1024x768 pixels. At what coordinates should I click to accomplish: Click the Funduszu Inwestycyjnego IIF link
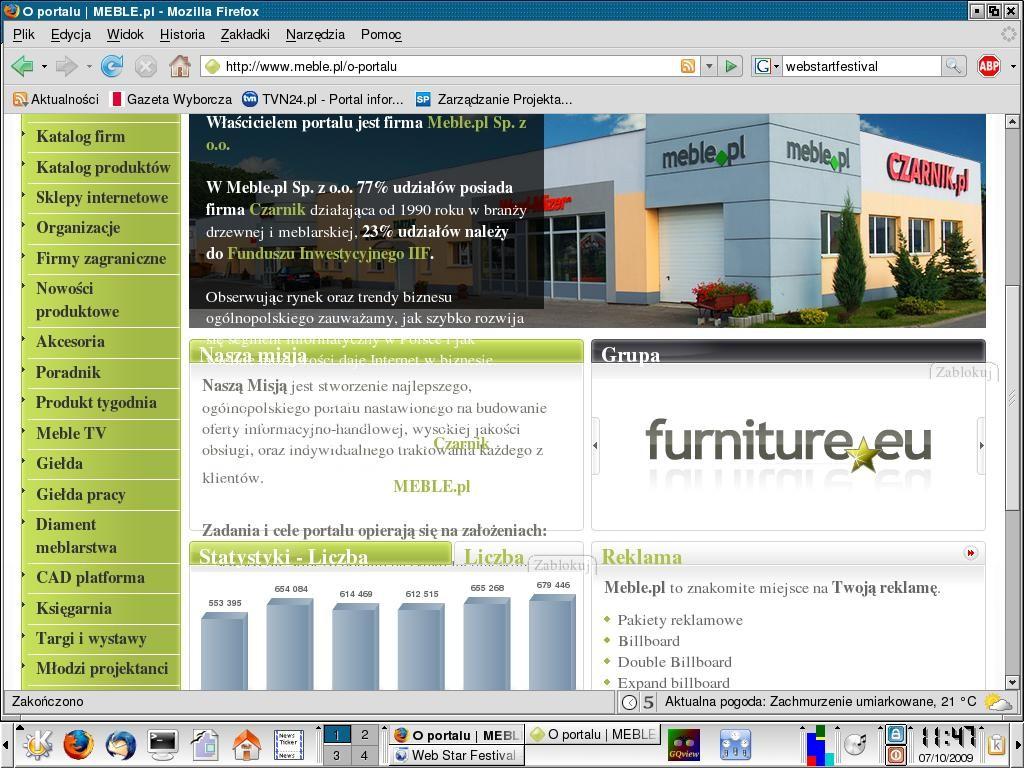[328, 253]
